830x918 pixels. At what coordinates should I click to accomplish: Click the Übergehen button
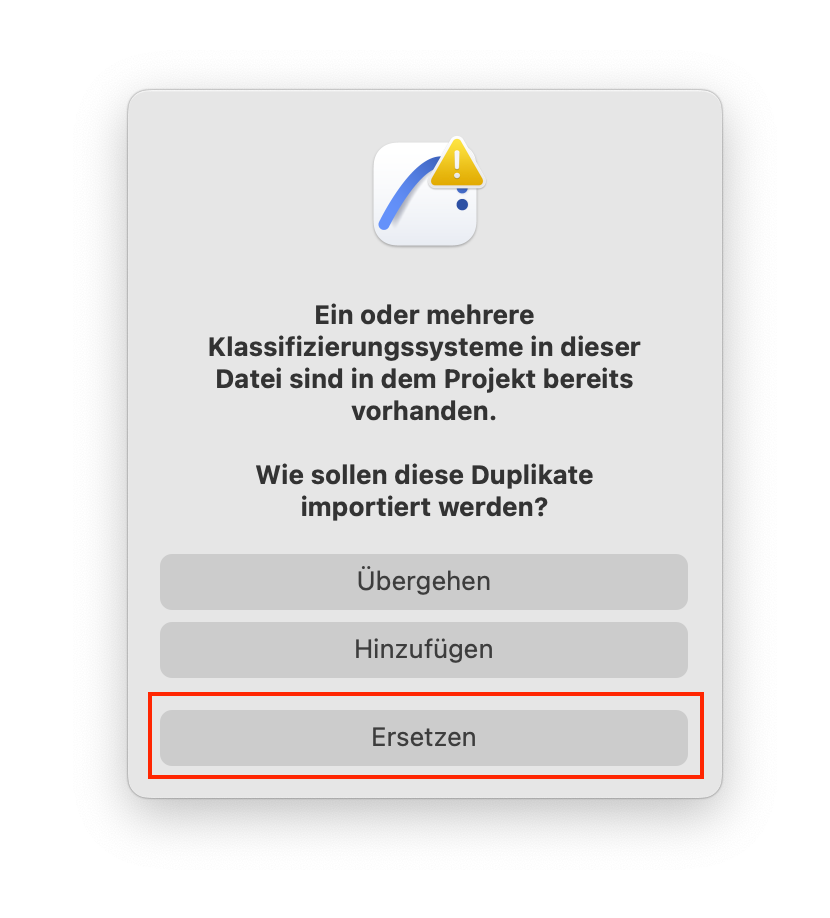pyautogui.click(x=424, y=581)
